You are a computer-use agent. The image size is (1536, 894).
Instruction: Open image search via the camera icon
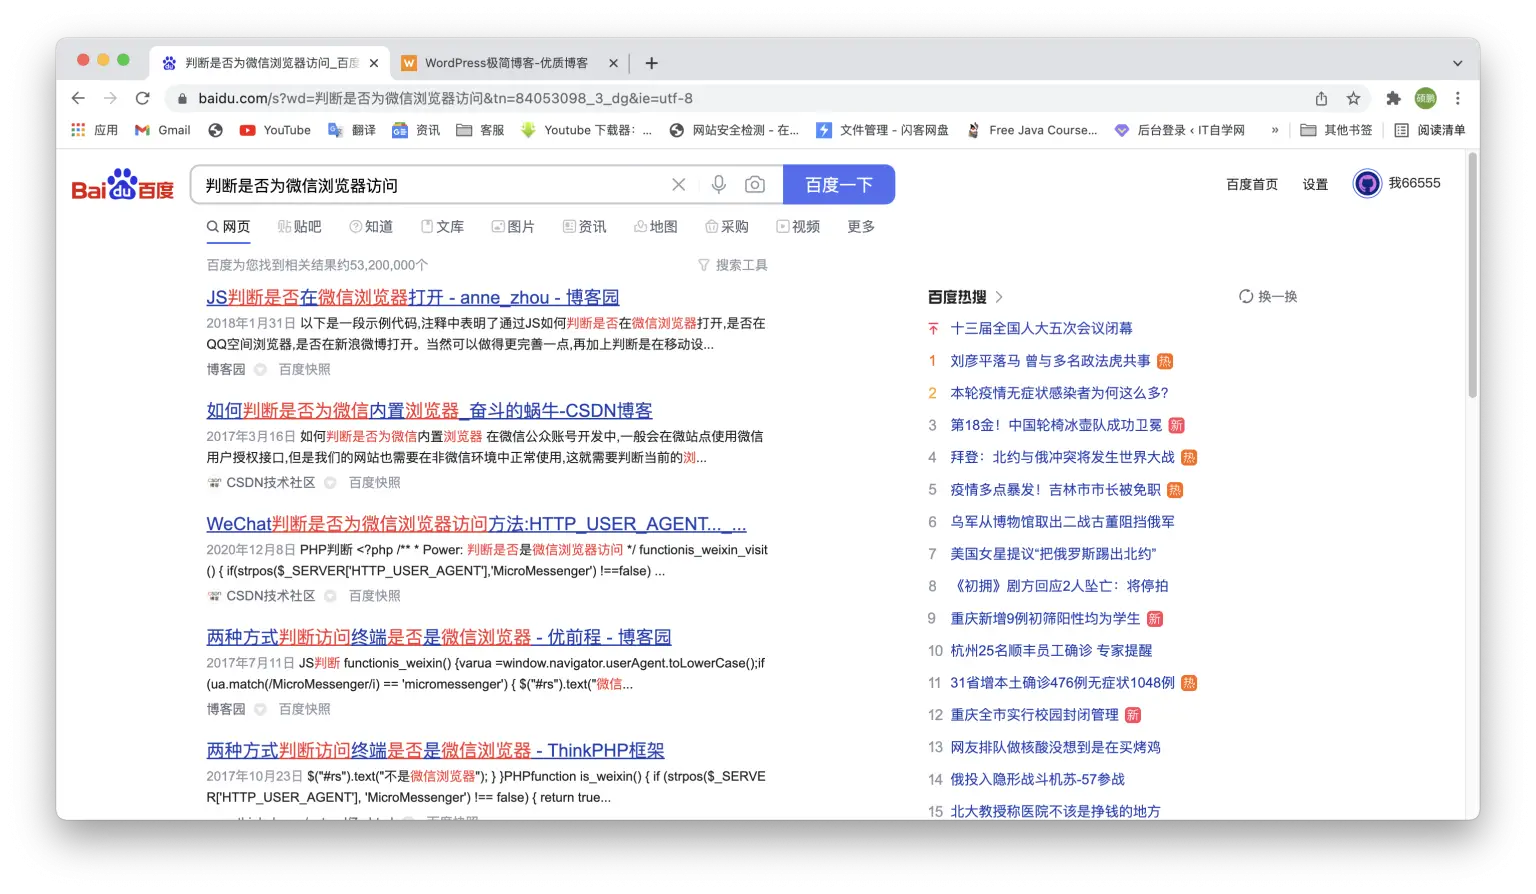click(x=755, y=184)
